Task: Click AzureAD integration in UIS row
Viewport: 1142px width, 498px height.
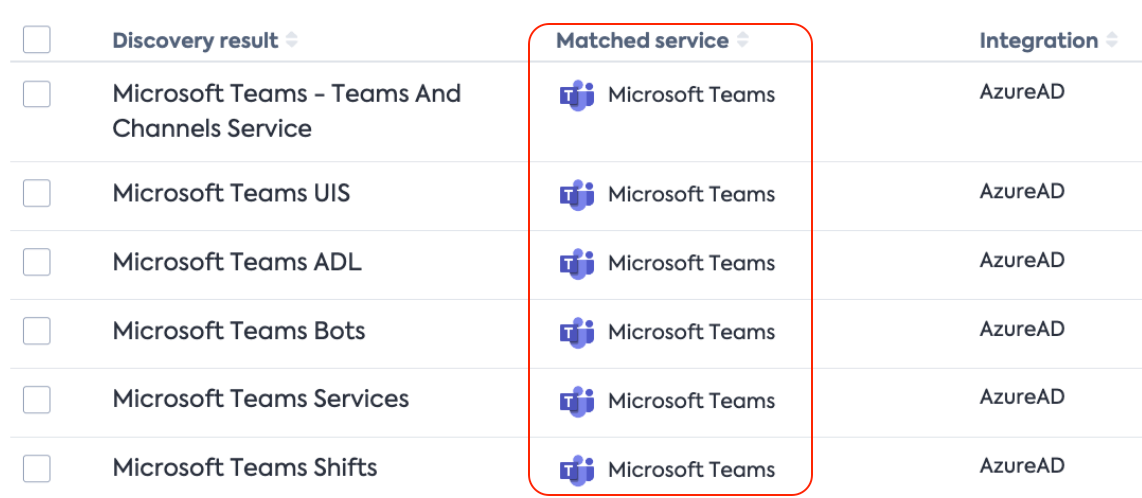Action: tap(1022, 191)
